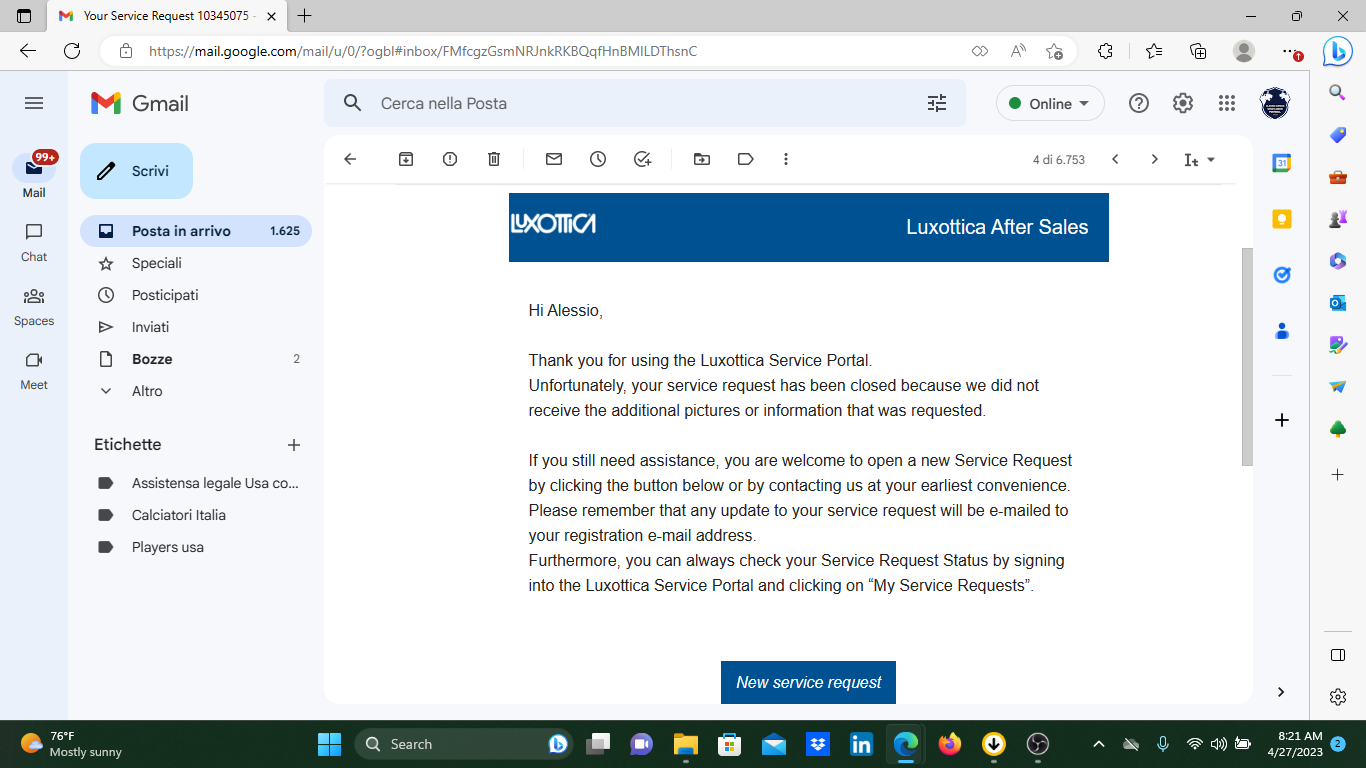Show hidden system tray icons chevron
This screenshot has width=1366, height=768.
[x=1099, y=744]
